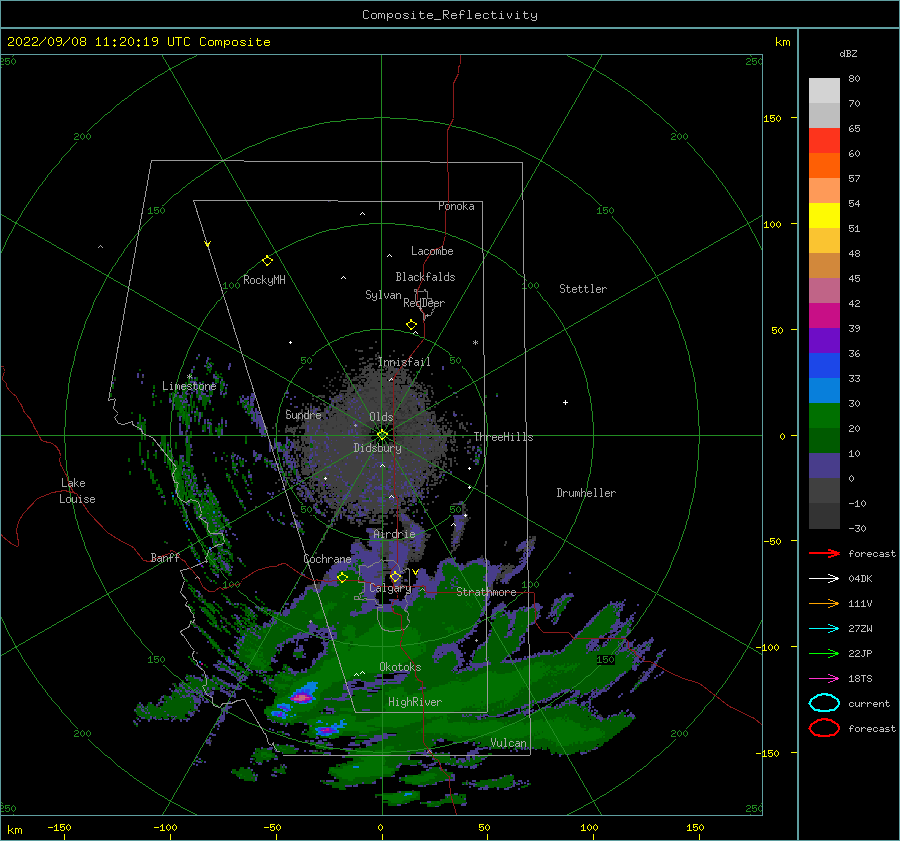The height and width of the screenshot is (841, 900).
Task: Click the Lake Louise label
Action: 77,491
